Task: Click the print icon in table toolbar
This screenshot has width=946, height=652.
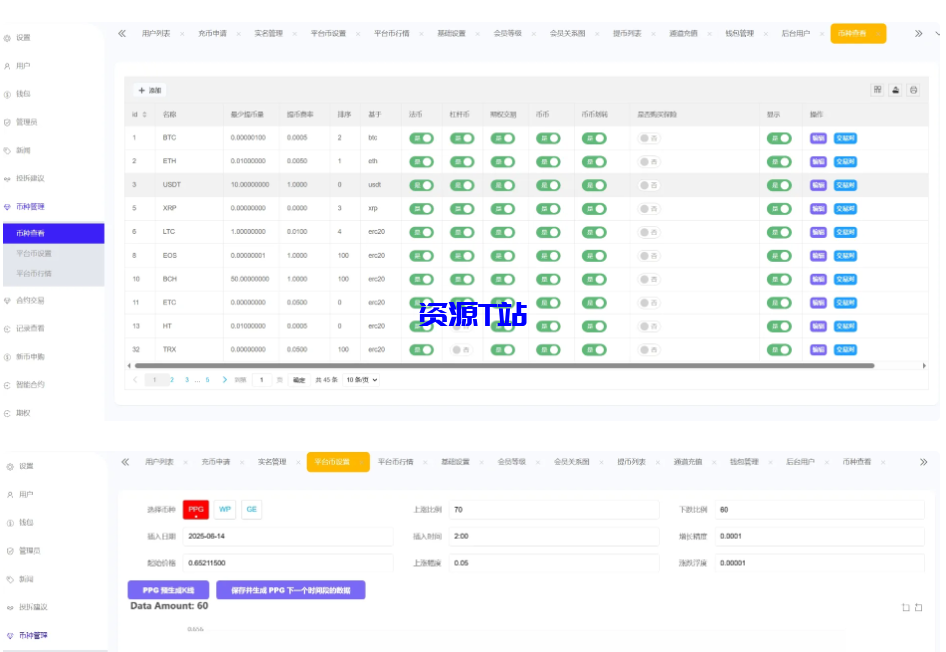Action: [913, 90]
